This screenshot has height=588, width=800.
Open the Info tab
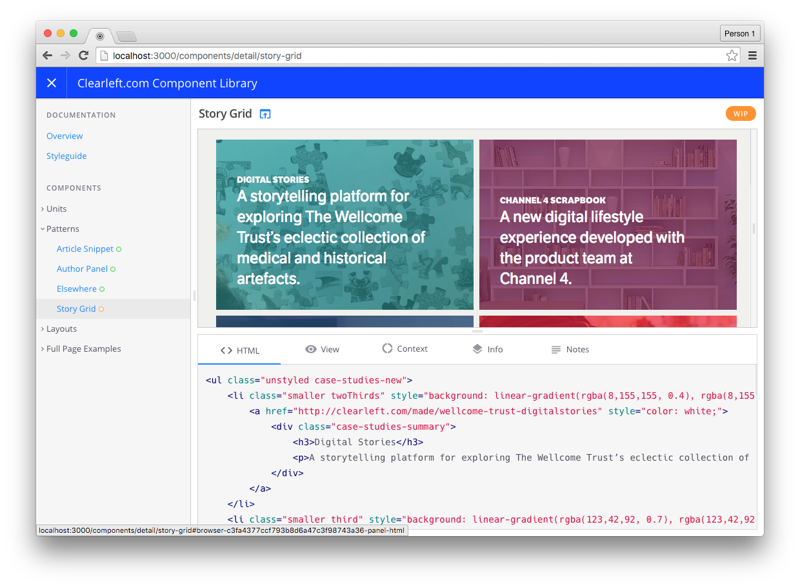488,349
